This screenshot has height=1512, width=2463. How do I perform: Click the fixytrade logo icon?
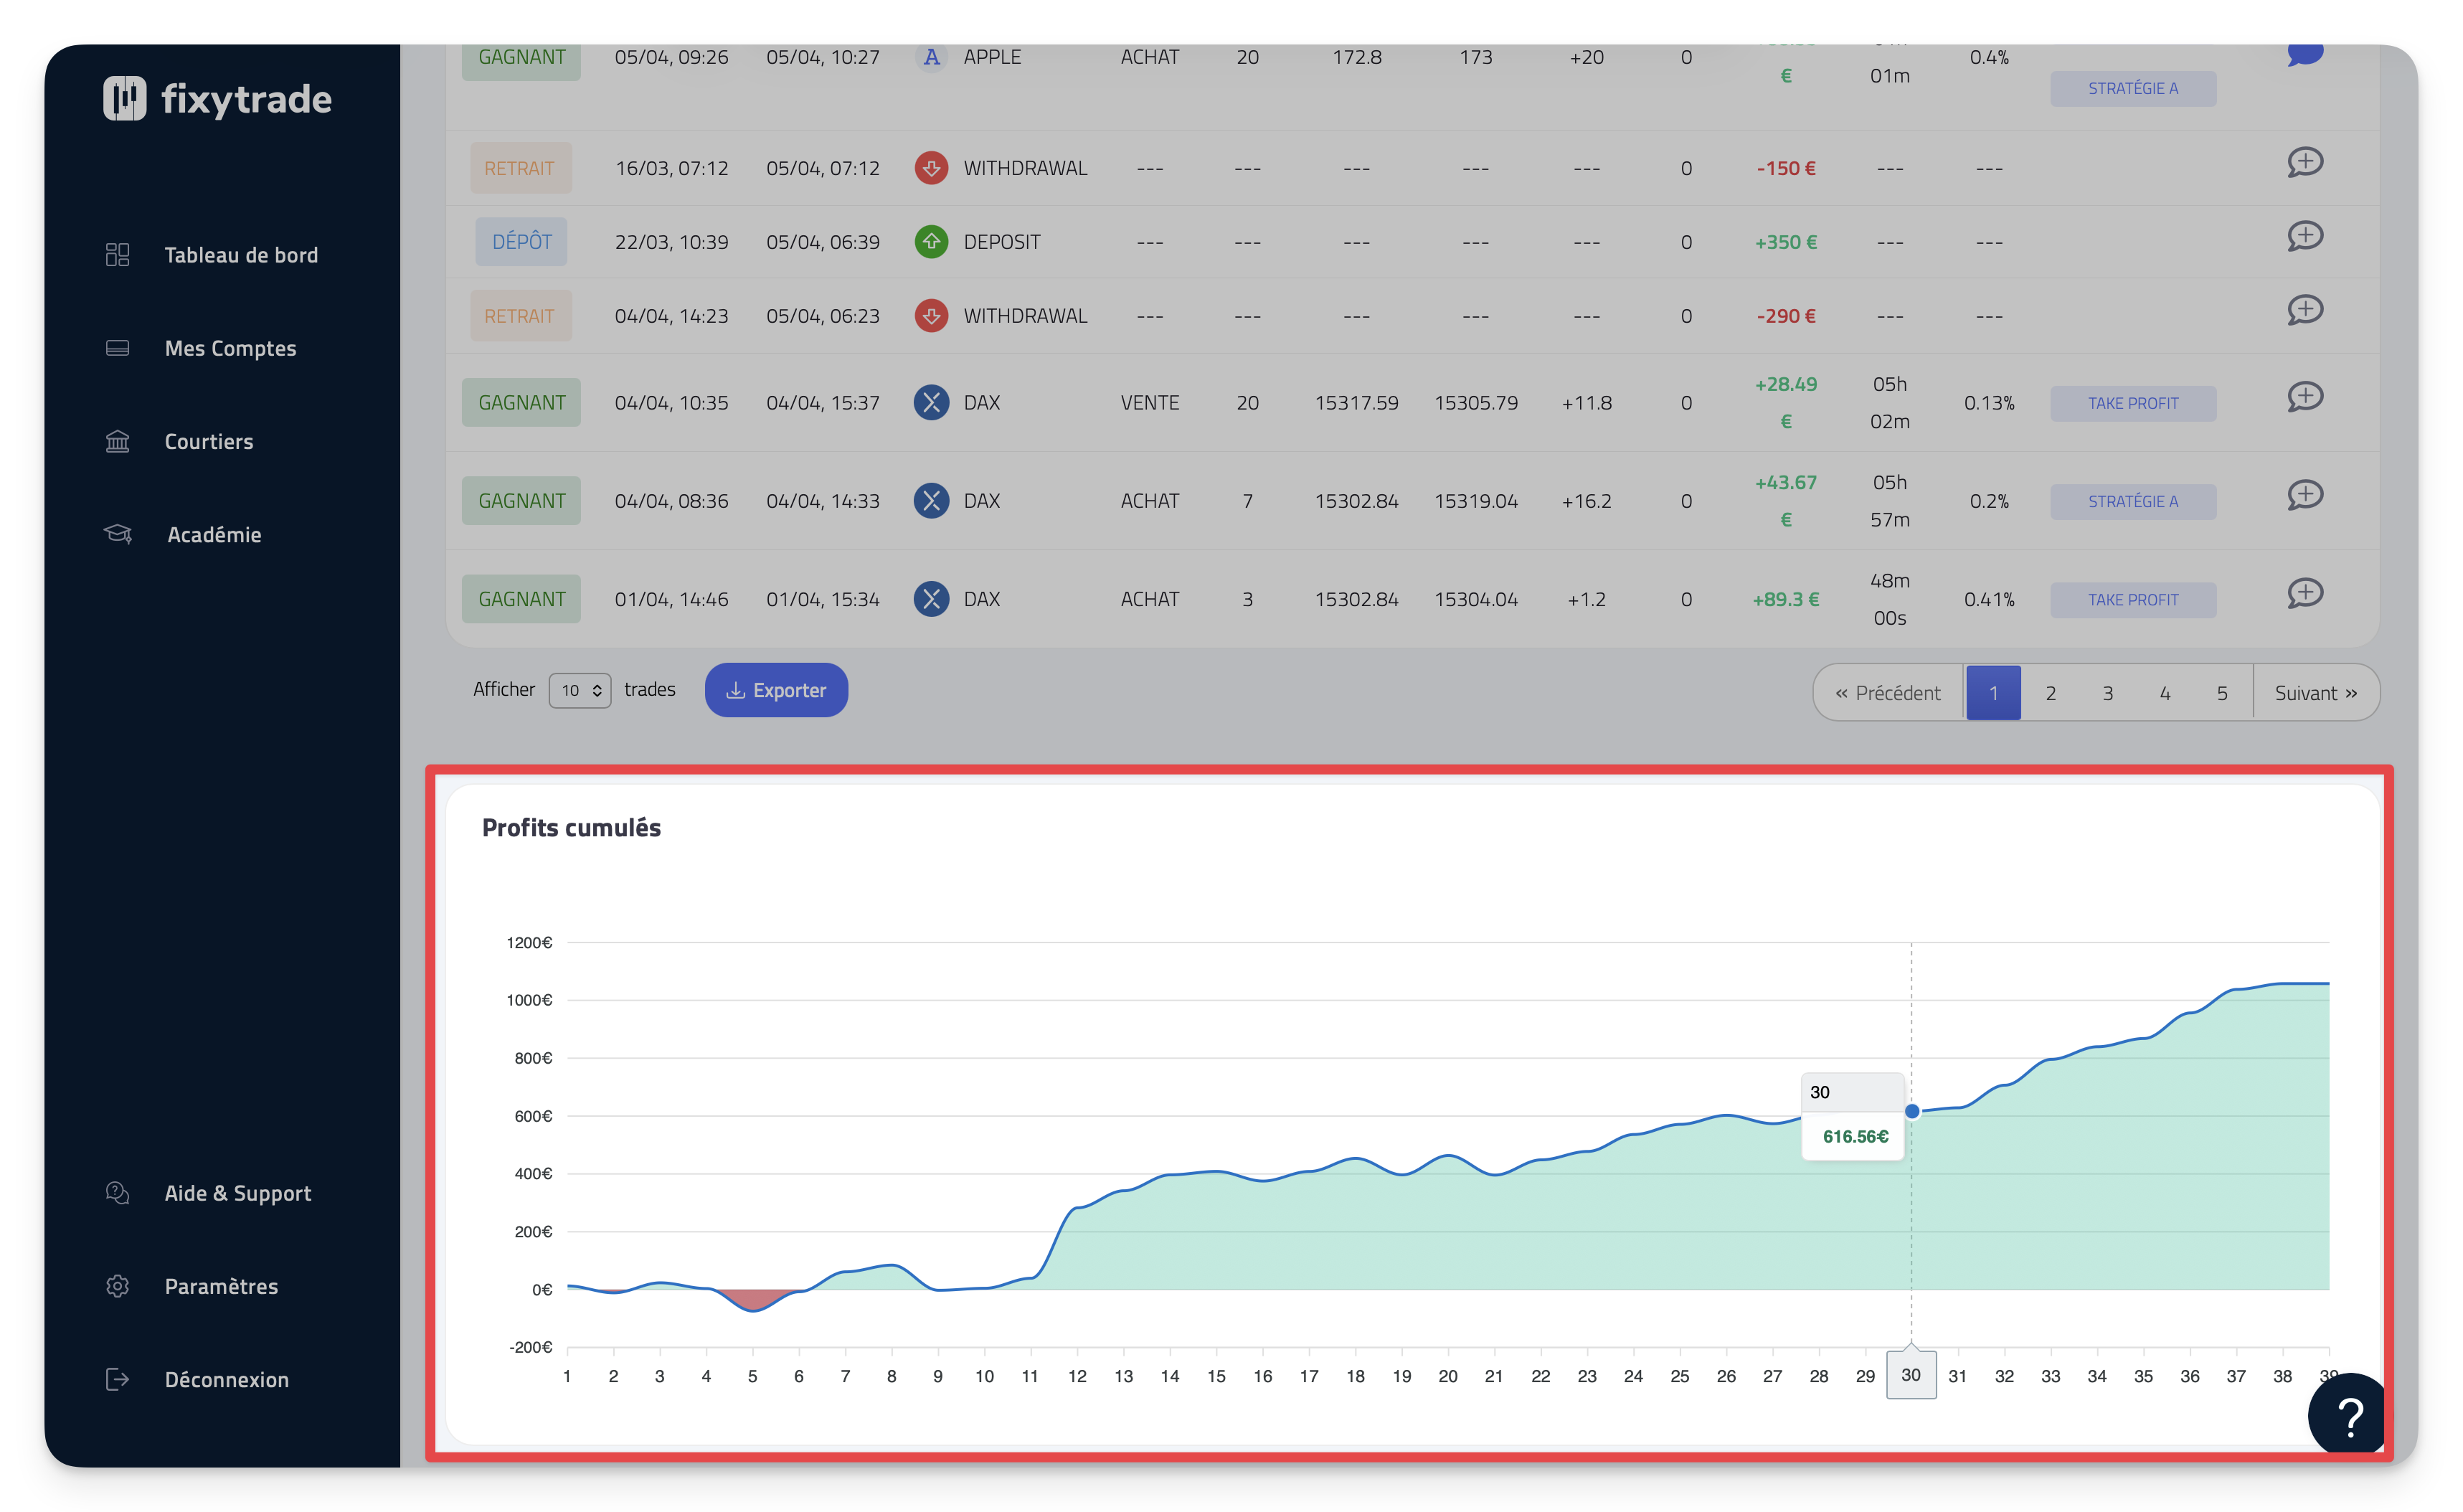(x=124, y=99)
